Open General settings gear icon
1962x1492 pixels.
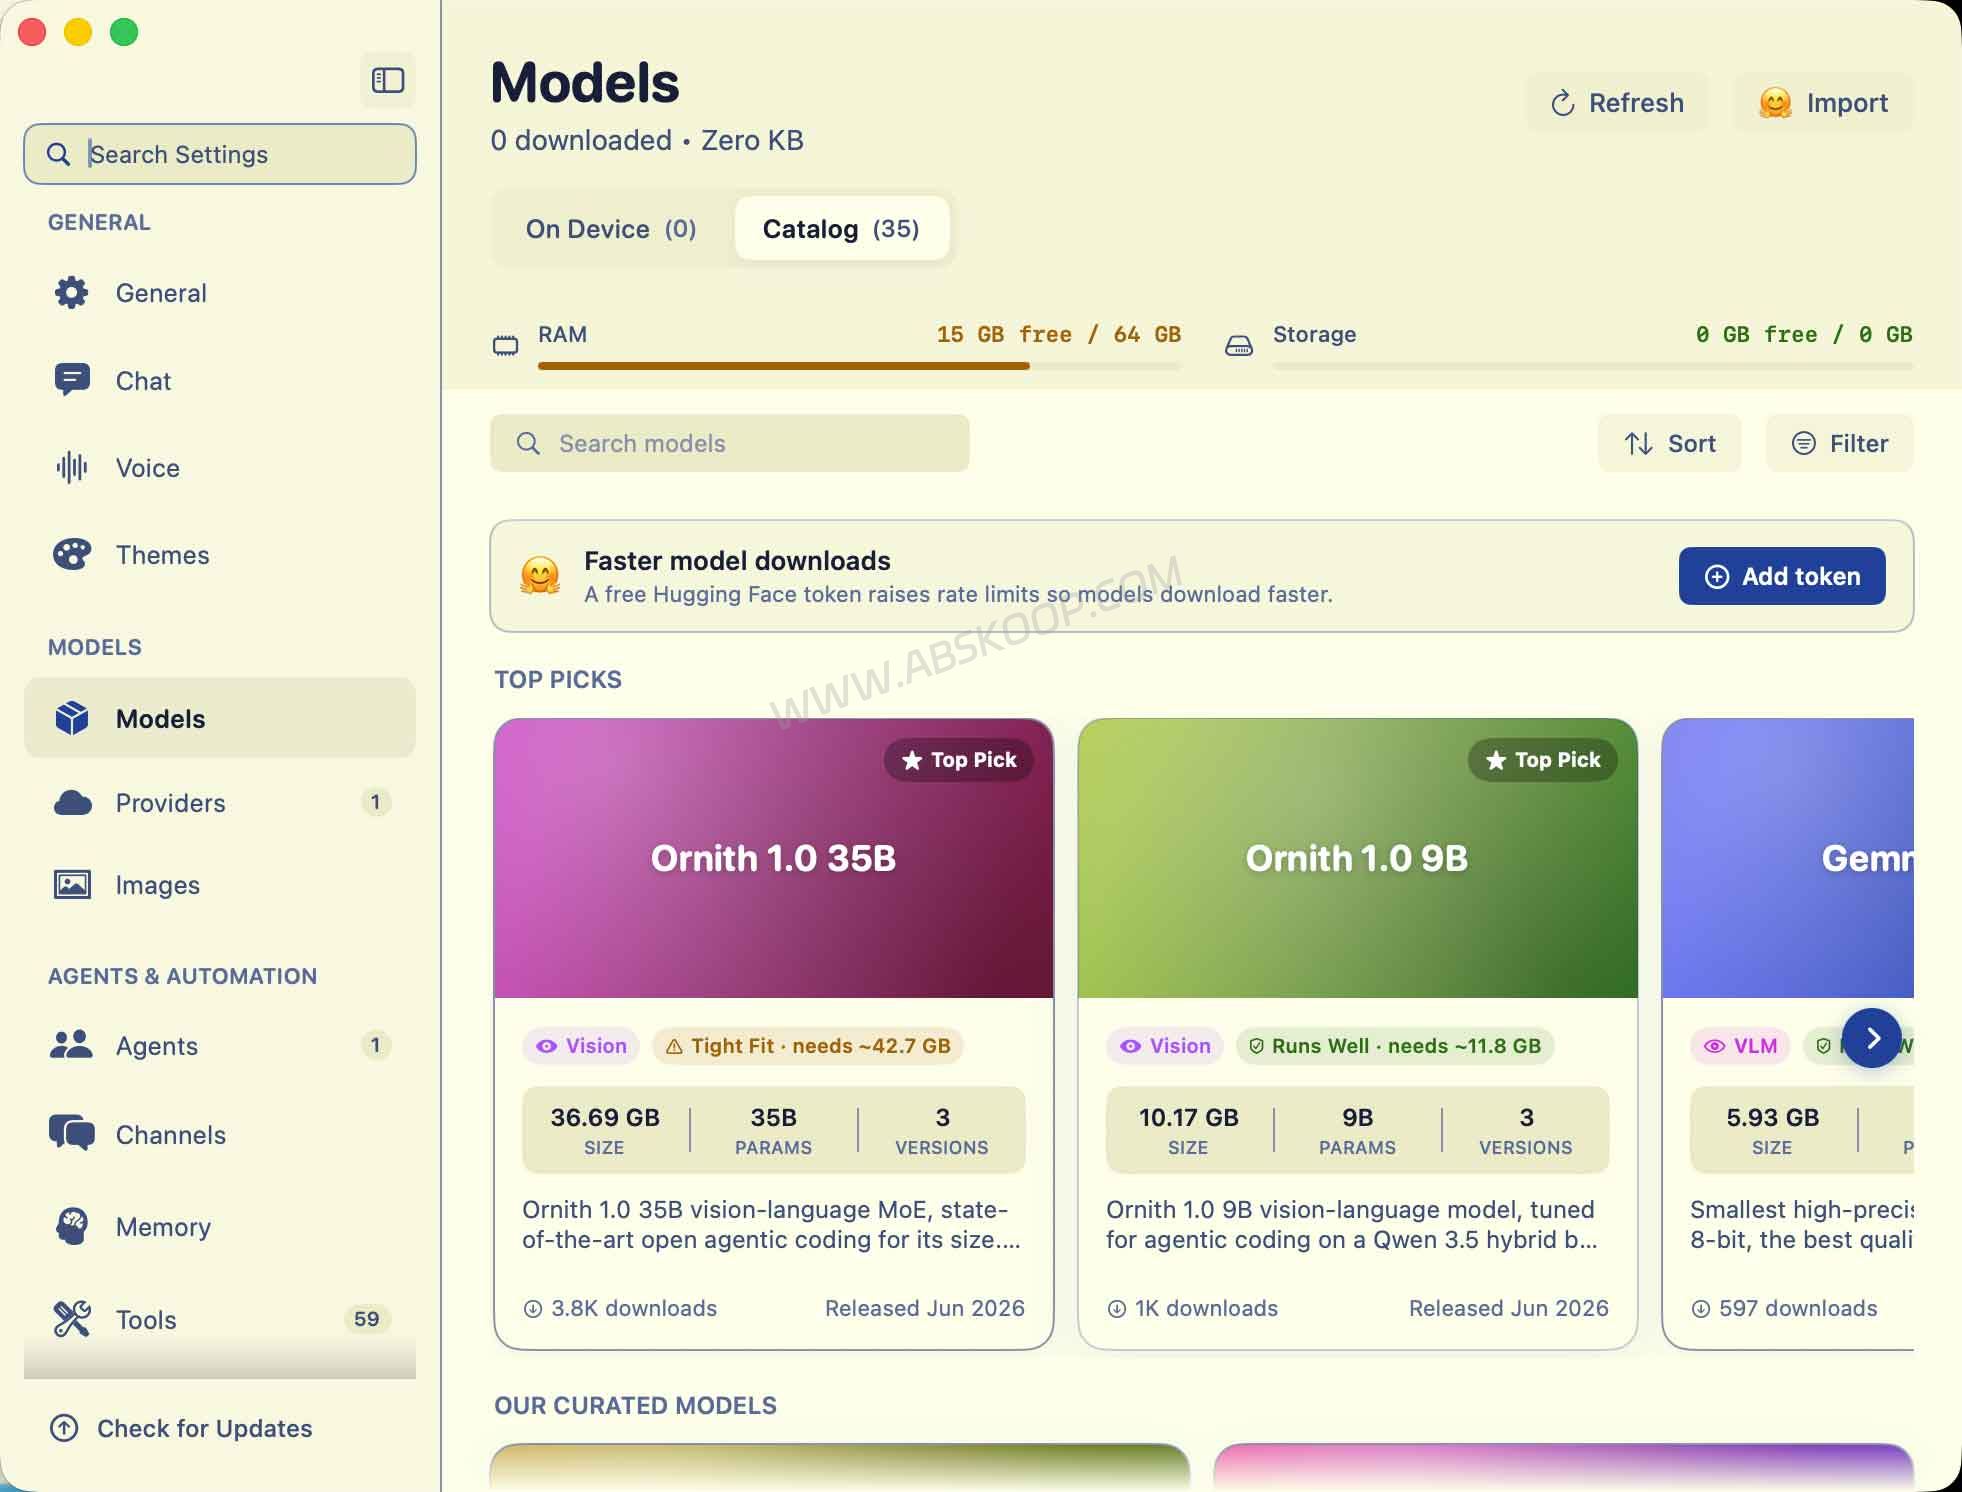(x=72, y=293)
